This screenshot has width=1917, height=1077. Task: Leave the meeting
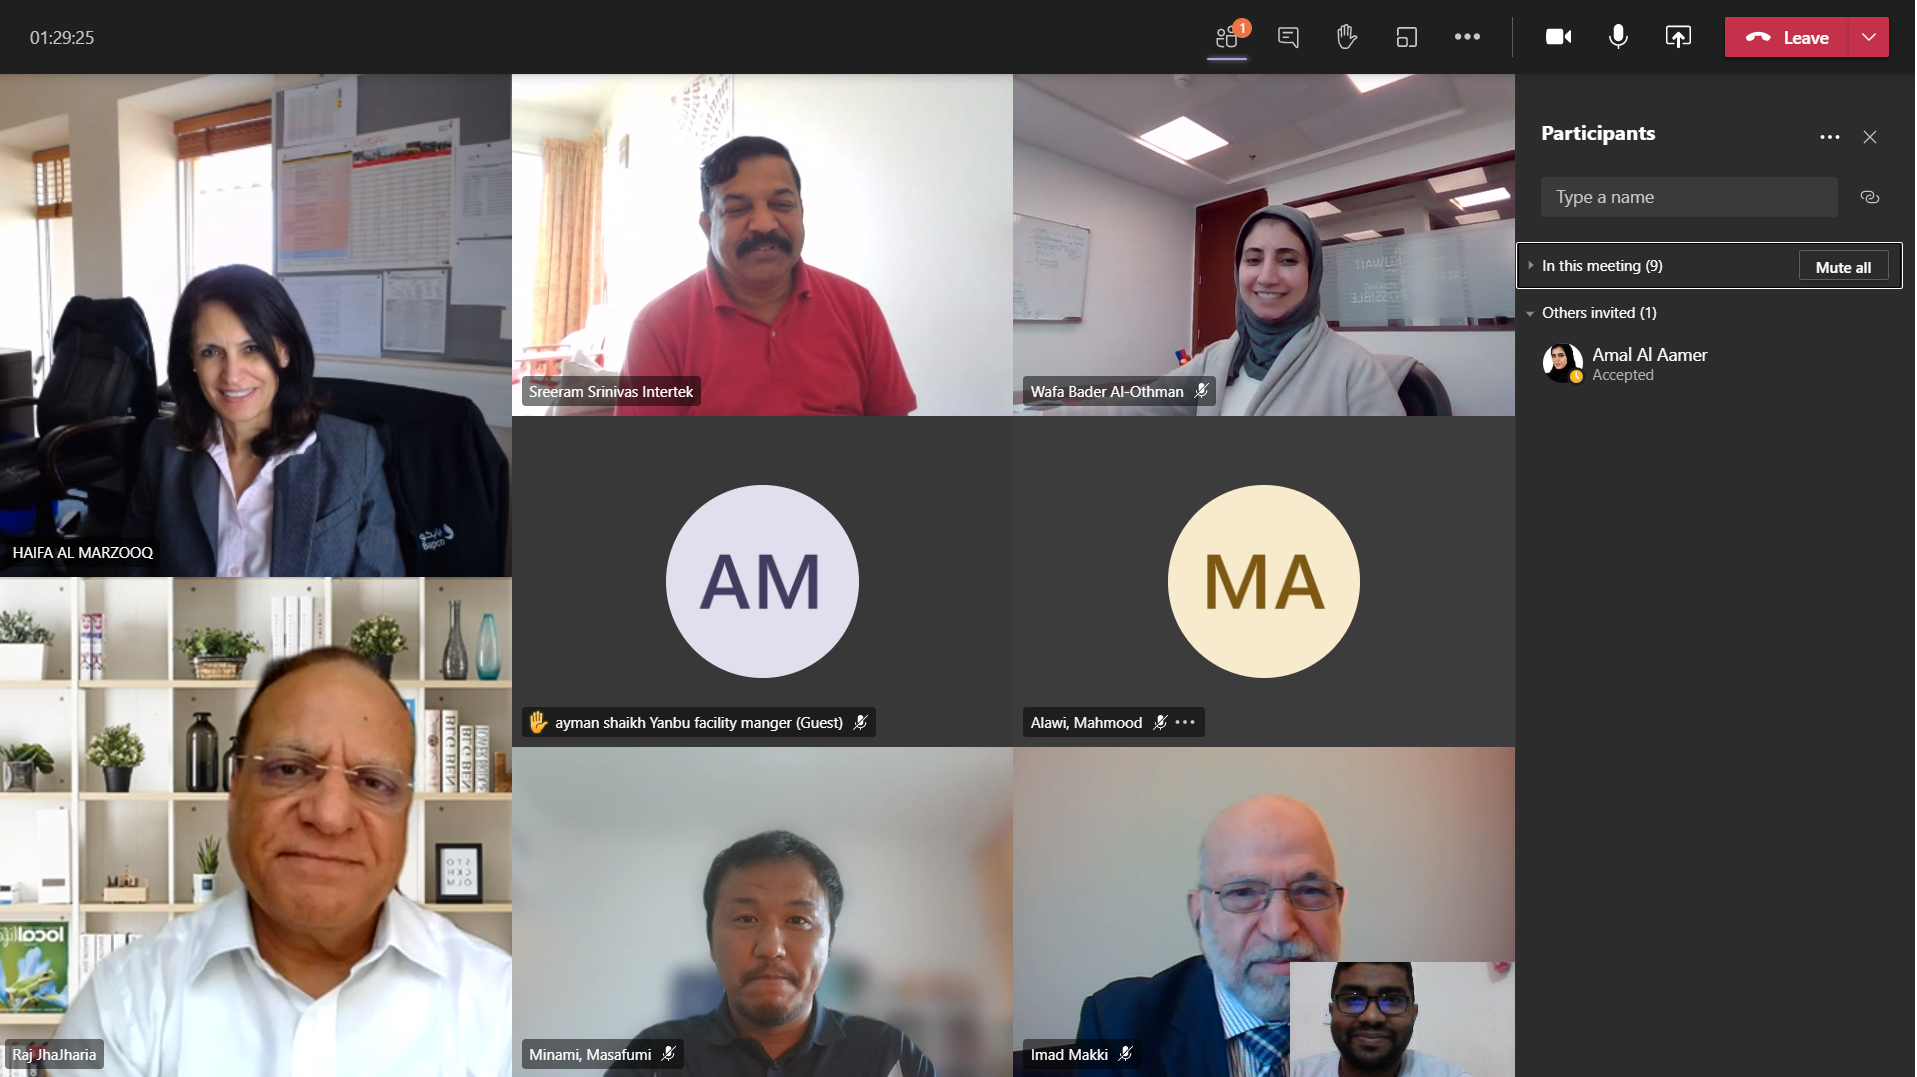click(x=1787, y=37)
